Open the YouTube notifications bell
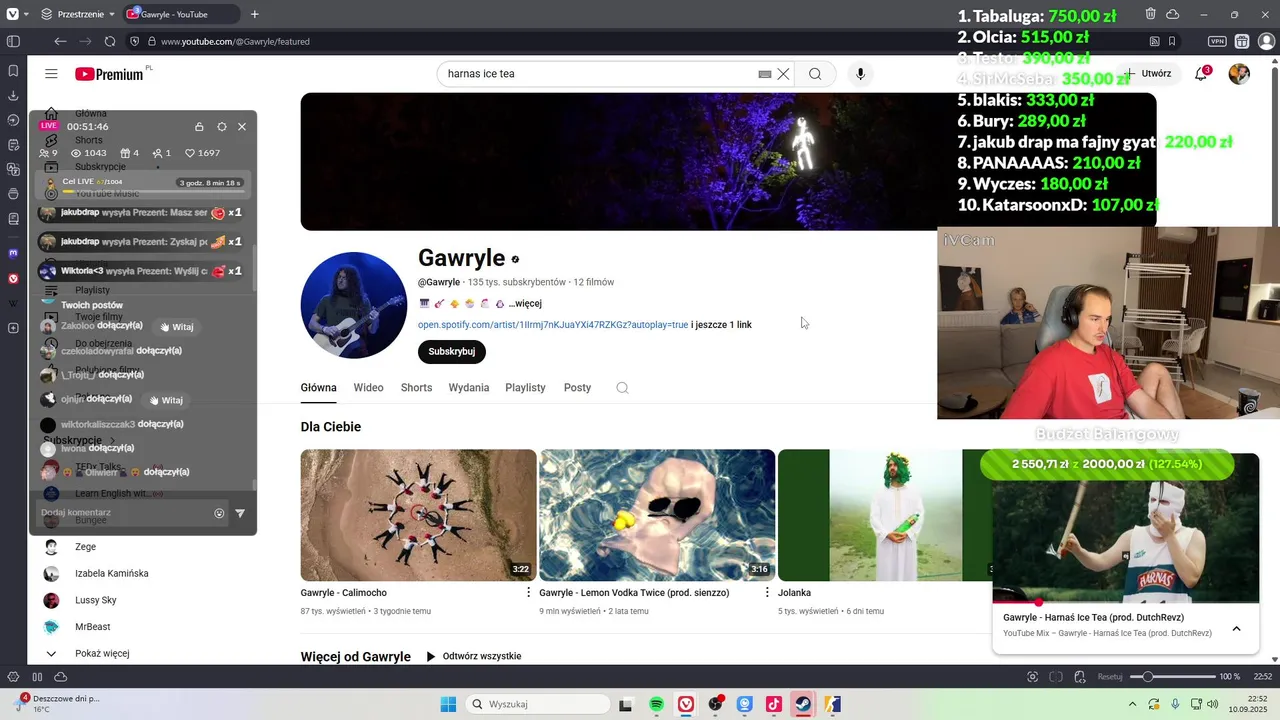Image resolution: width=1280 pixels, height=720 pixels. click(x=1201, y=74)
